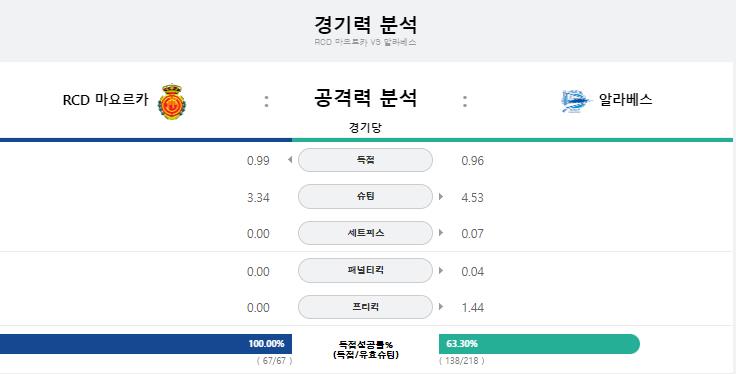Image resolution: width=736 pixels, height=374 pixels.
Task: Click the Alavés team logo
Action: (x=576, y=100)
